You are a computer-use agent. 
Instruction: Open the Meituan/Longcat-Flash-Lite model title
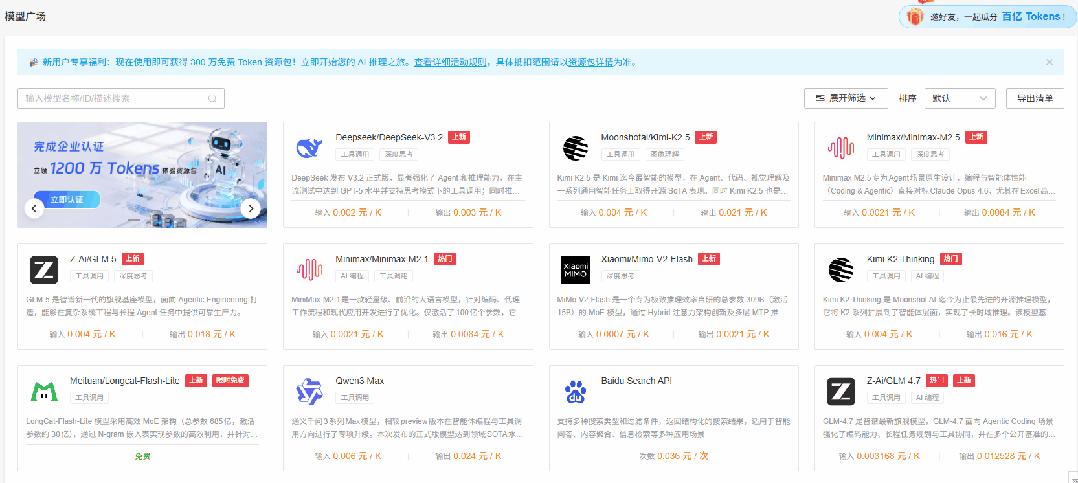(125, 381)
